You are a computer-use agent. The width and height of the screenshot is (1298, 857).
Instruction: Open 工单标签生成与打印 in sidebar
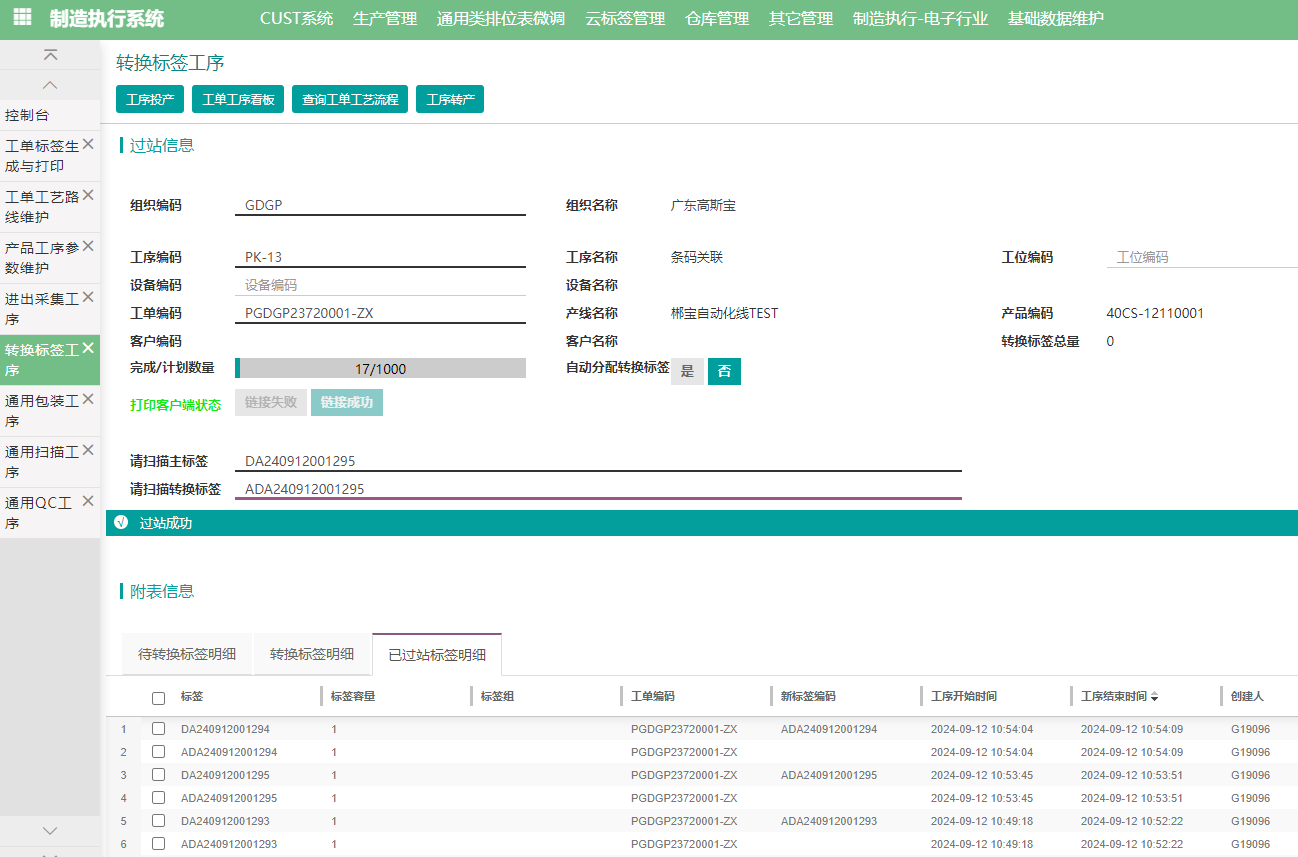[x=41, y=156]
